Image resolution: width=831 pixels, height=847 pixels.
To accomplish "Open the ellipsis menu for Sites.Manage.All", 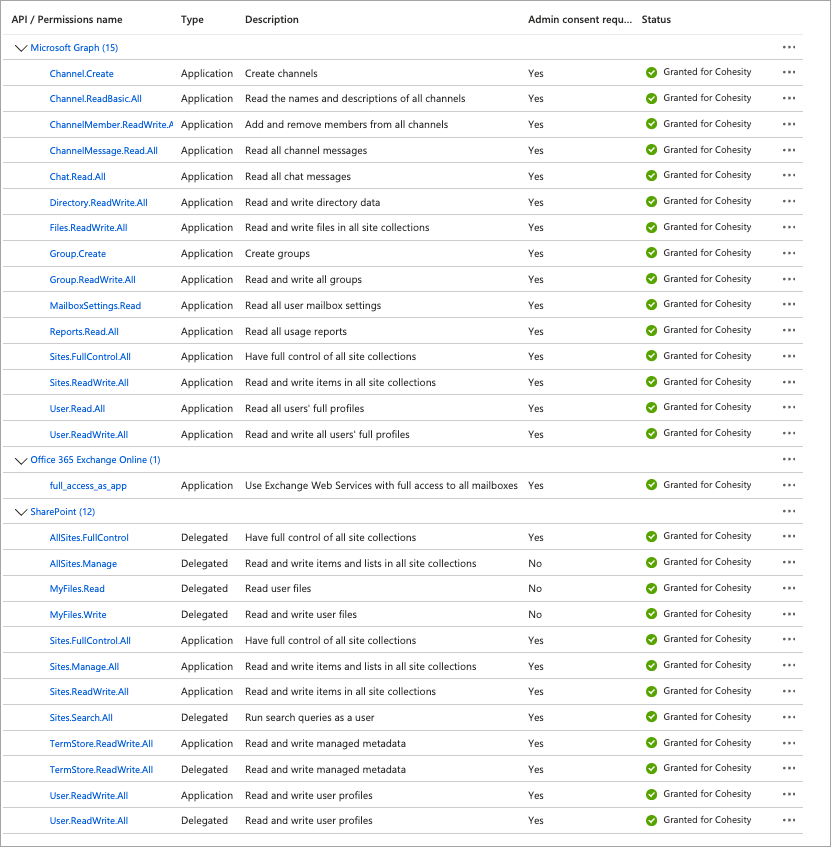I will click(789, 666).
